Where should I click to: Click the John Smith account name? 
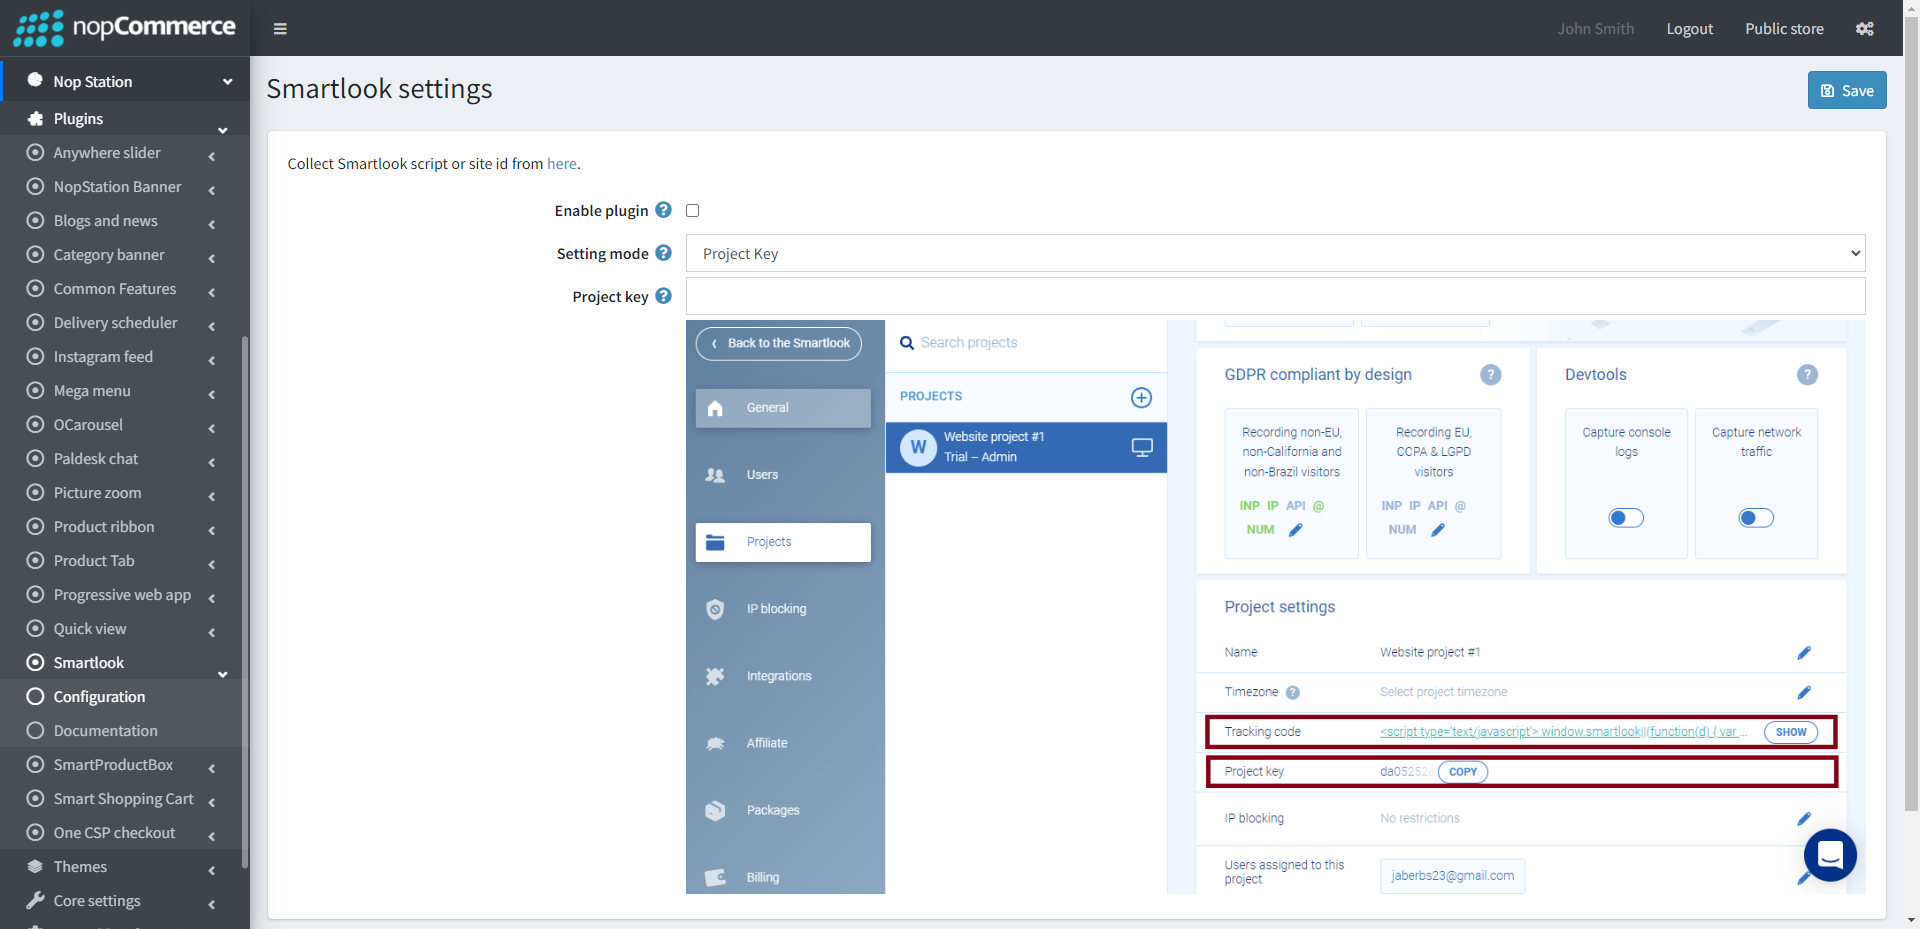point(1595,29)
